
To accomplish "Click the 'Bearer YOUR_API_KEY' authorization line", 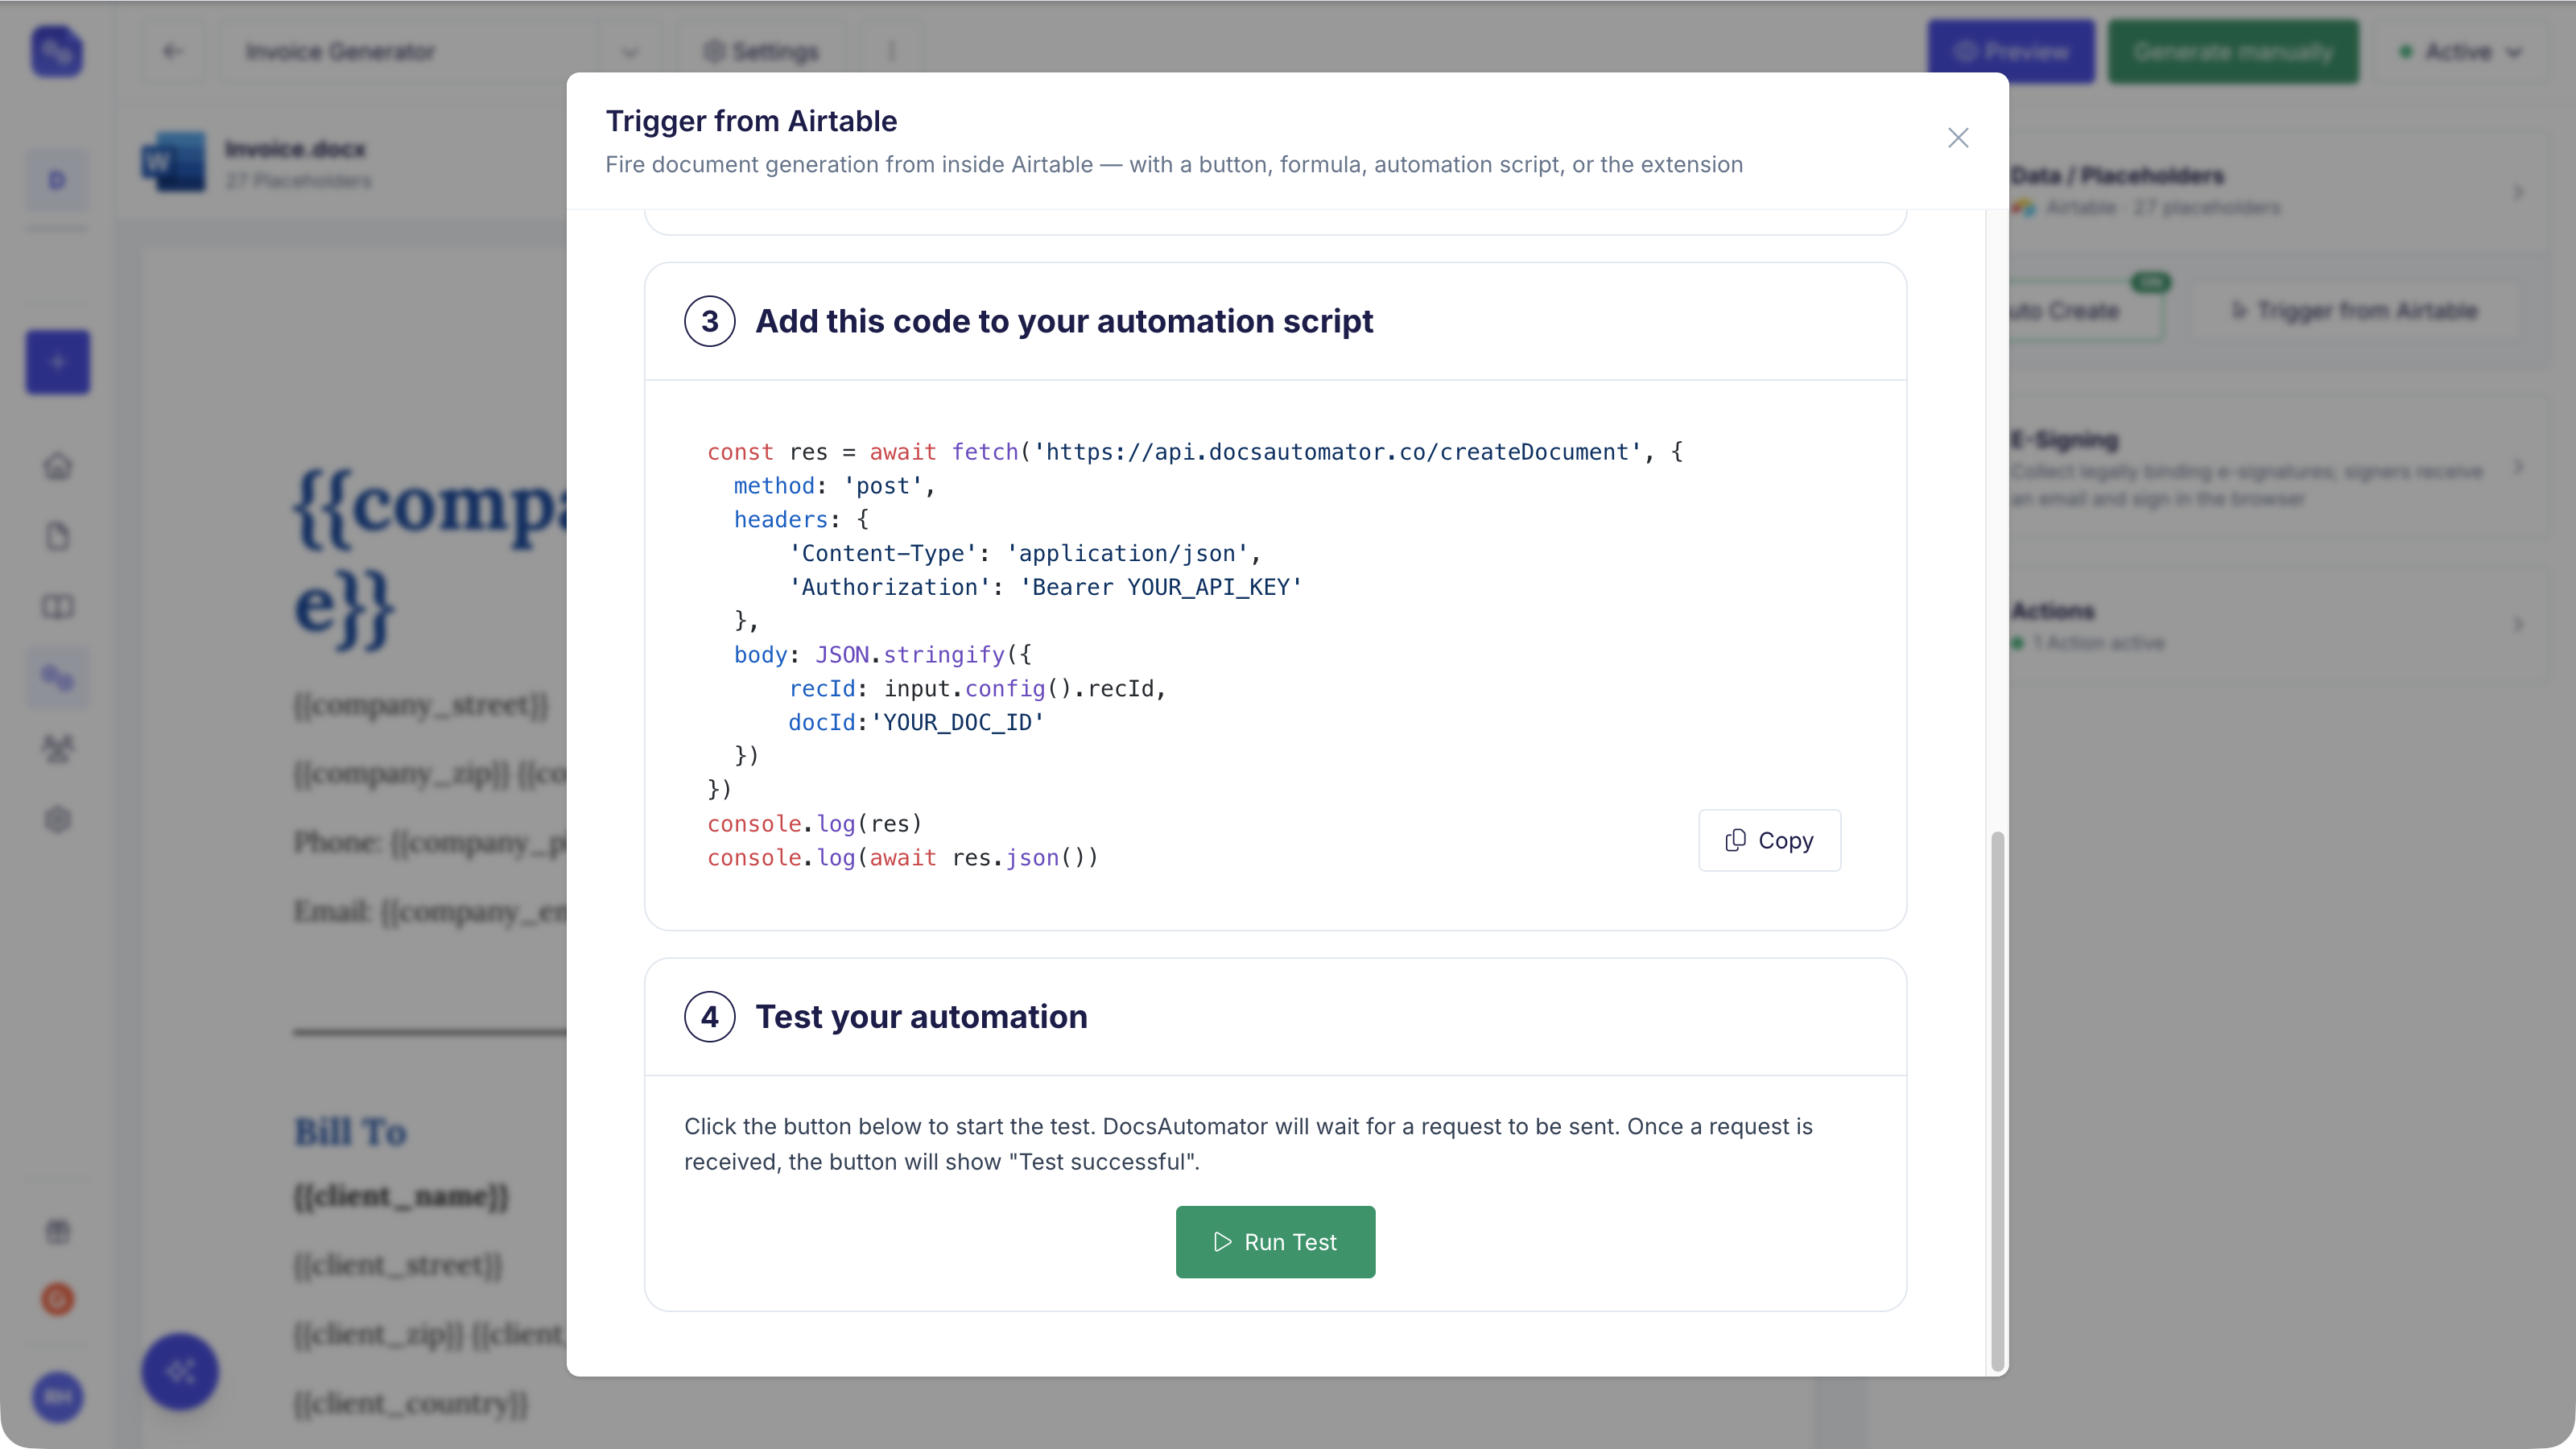I will click(x=1046, y=587).
